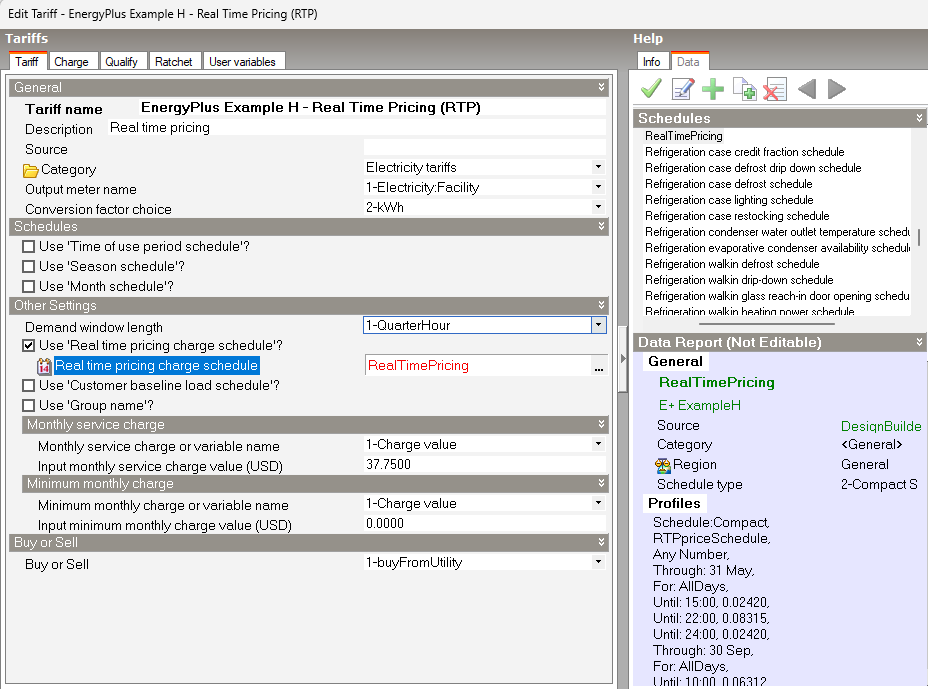The image size is (928, 689).
Task: Enable 'Time of use period schedule' checkbox
Action: point(29,247)
